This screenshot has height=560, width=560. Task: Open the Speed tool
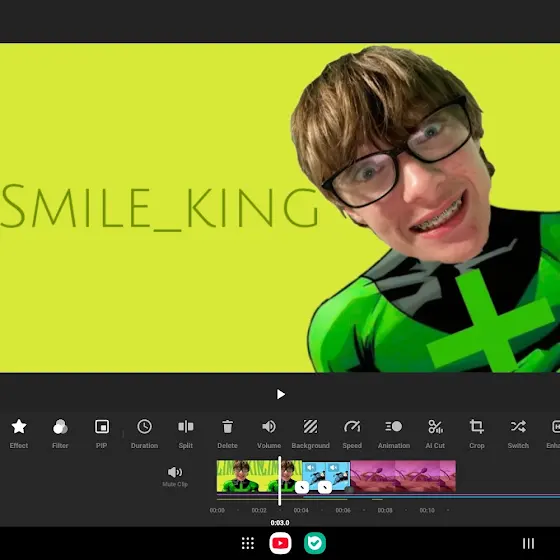coord(352,433)
